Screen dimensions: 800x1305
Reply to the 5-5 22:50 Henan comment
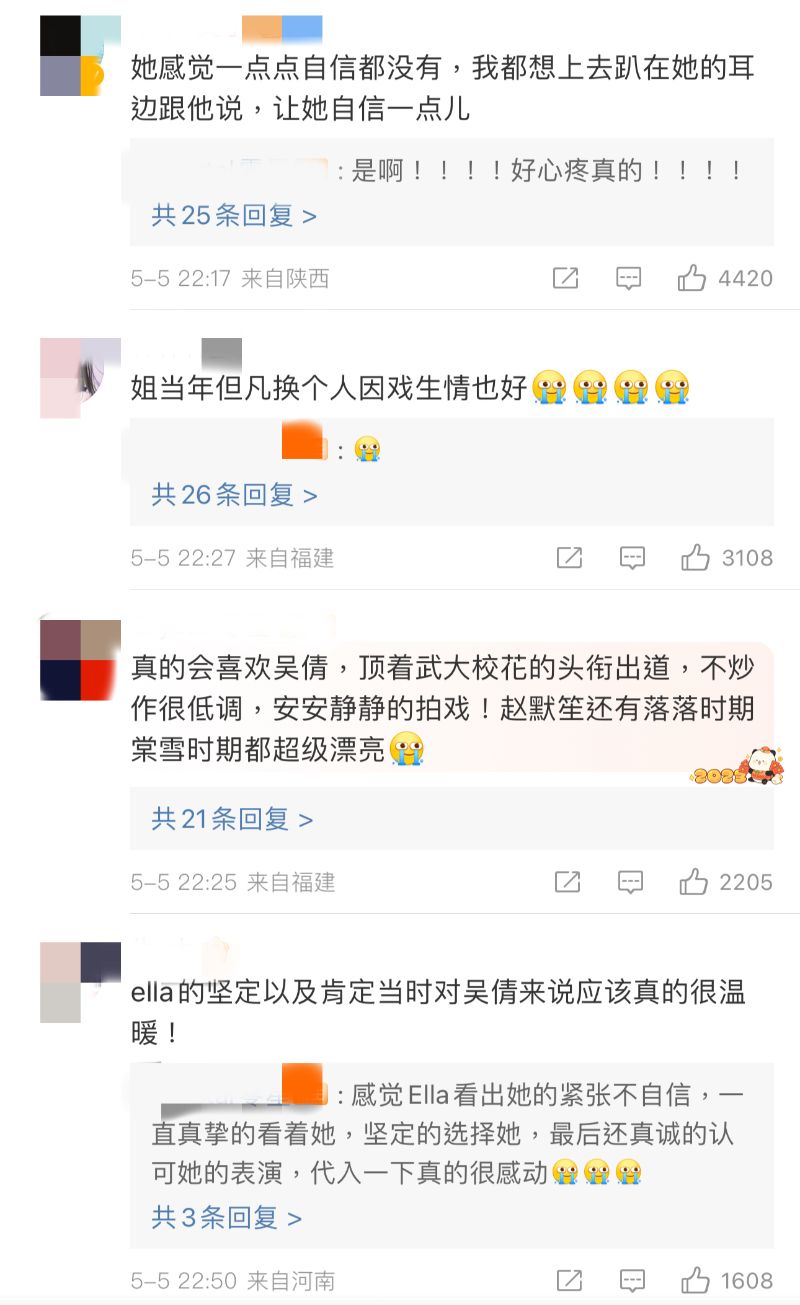tap(632, 1280)
